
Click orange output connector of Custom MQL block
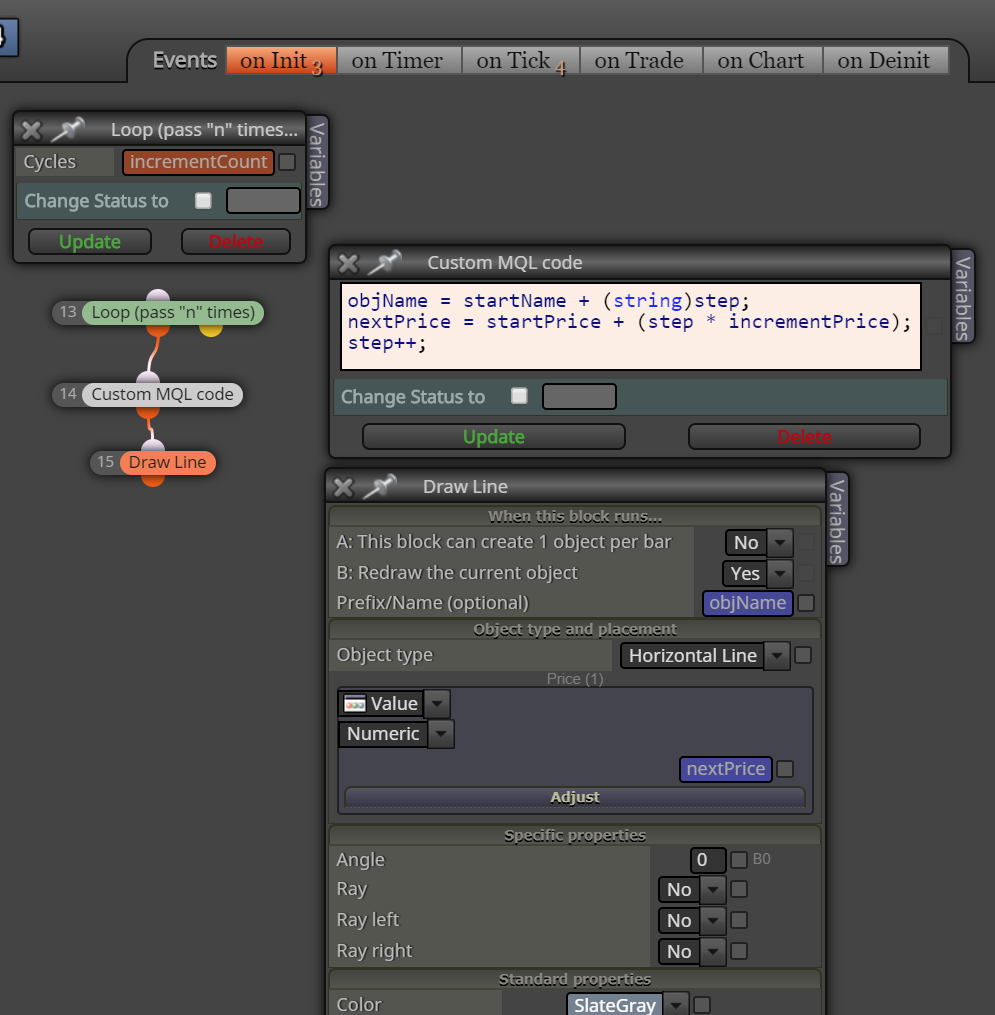click(148, 412)
